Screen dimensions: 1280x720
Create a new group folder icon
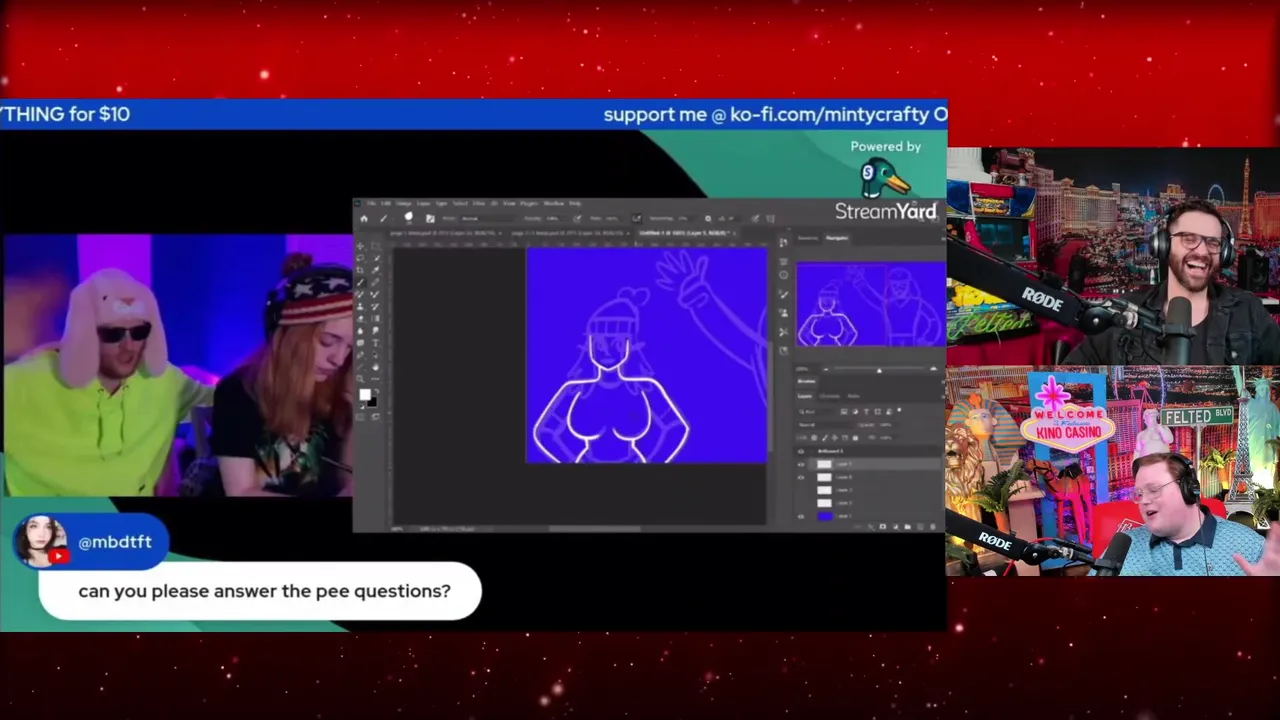(908, 527)
